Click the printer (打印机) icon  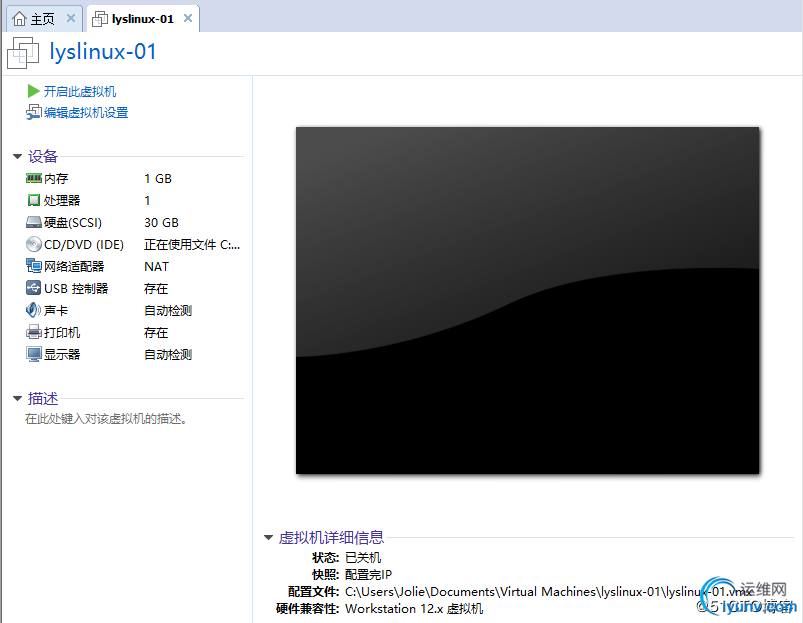pos(34,332)
